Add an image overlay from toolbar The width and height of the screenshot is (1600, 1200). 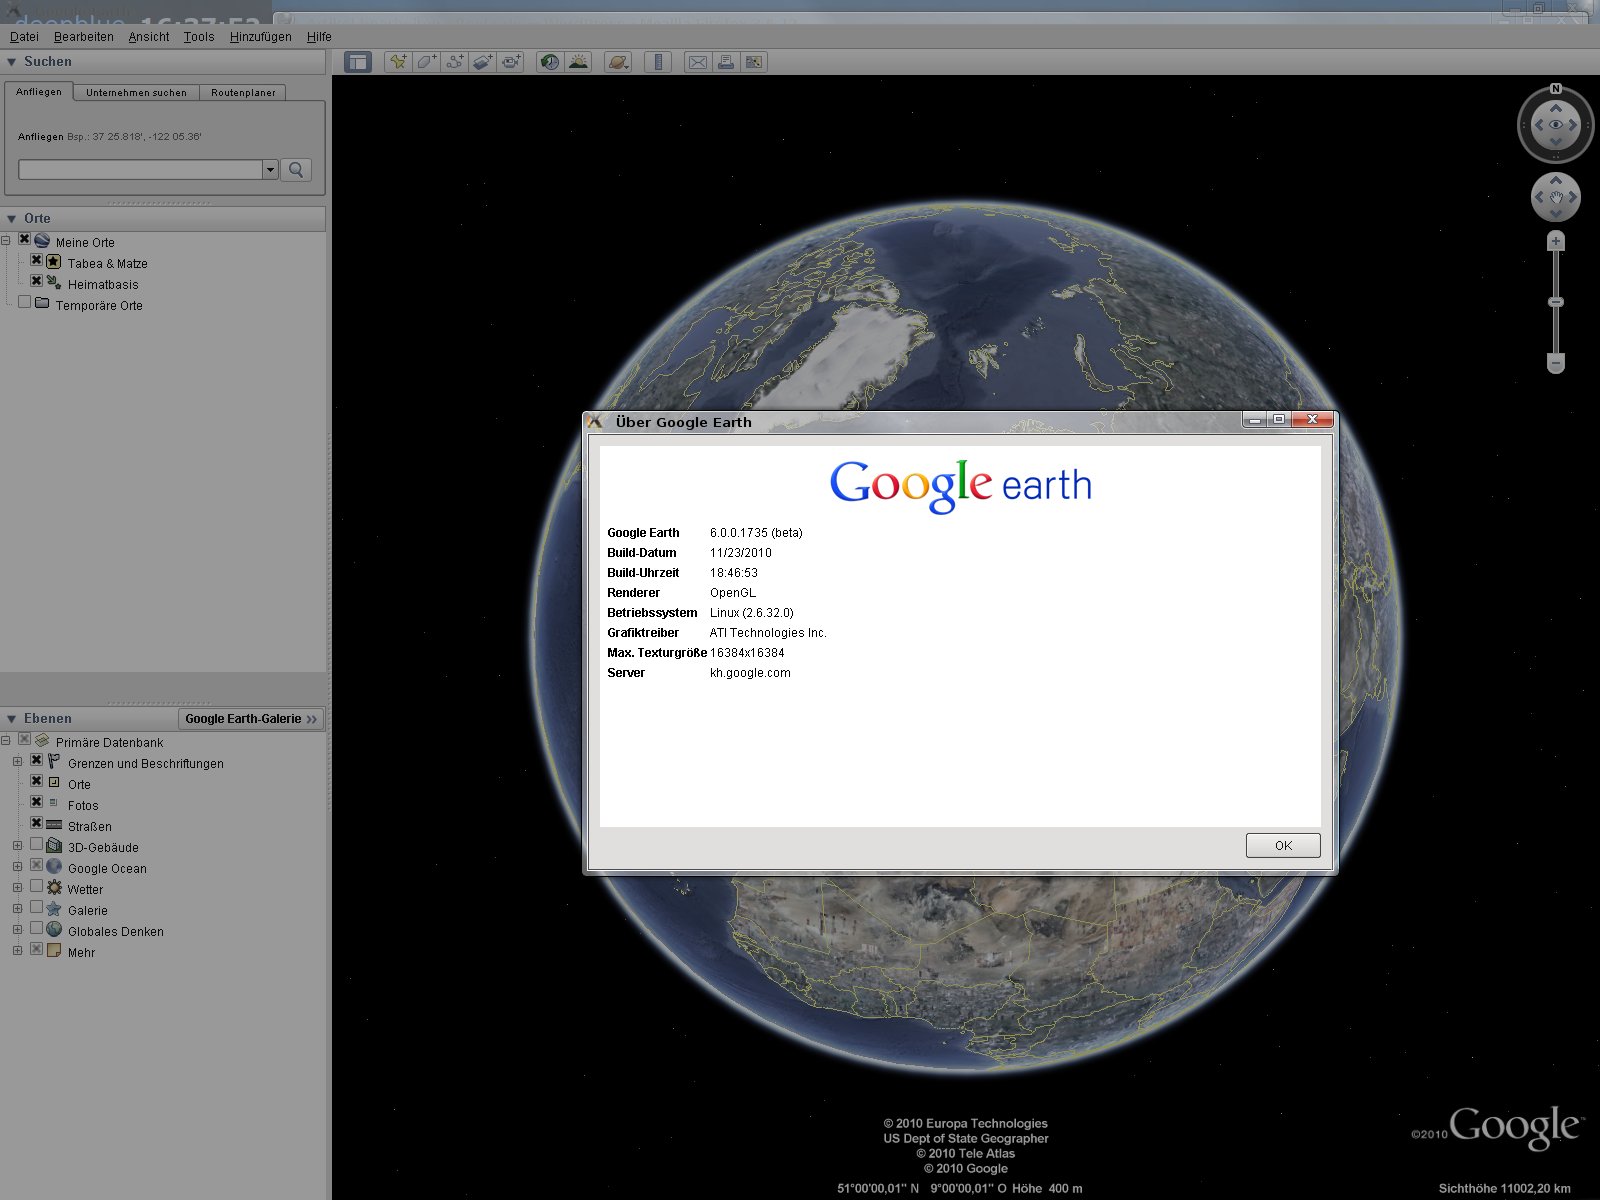pyautogui.click(x=483, y=62)
